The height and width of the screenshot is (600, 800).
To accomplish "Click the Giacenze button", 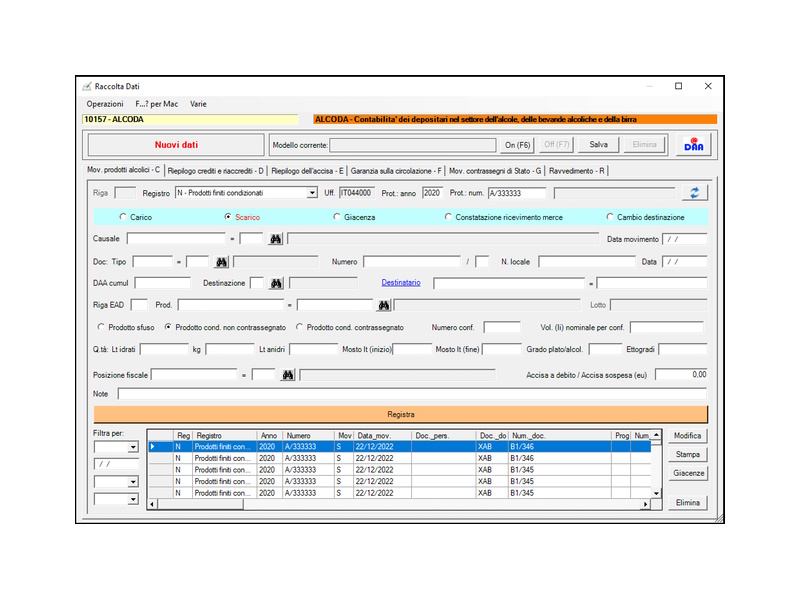I will (x=687, y=473).
